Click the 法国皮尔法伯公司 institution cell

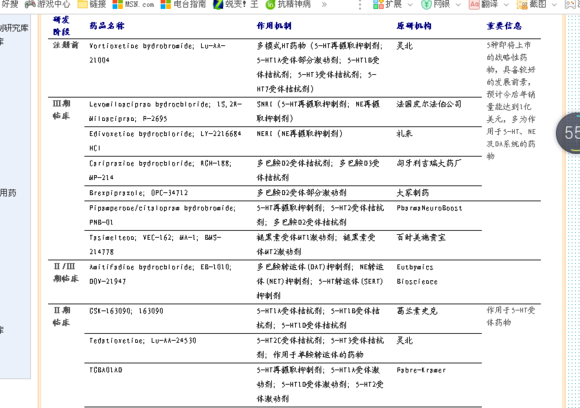pos(429,104)
